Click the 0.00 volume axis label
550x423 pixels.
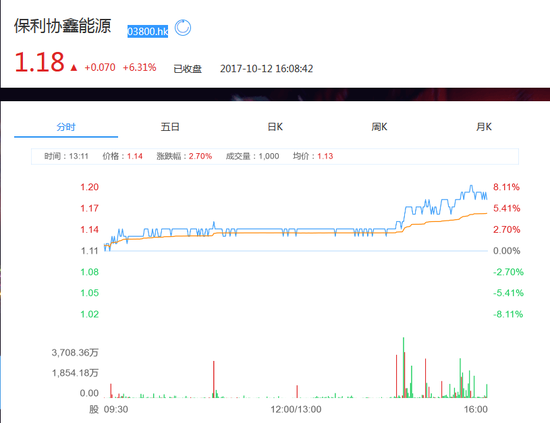(89, 393)
